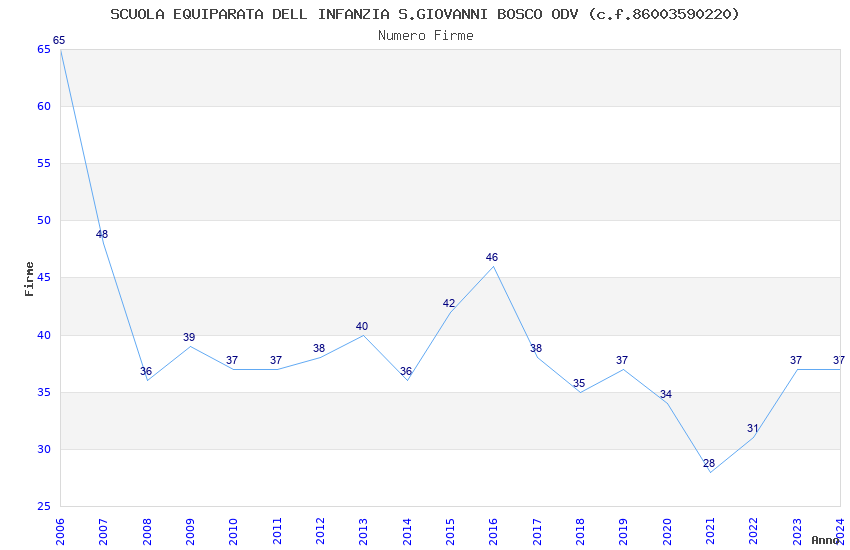Image resolution: width=850 pixels, height=550 pixels.
Task: Click the 40 data point label
Action: pos(362,327)
